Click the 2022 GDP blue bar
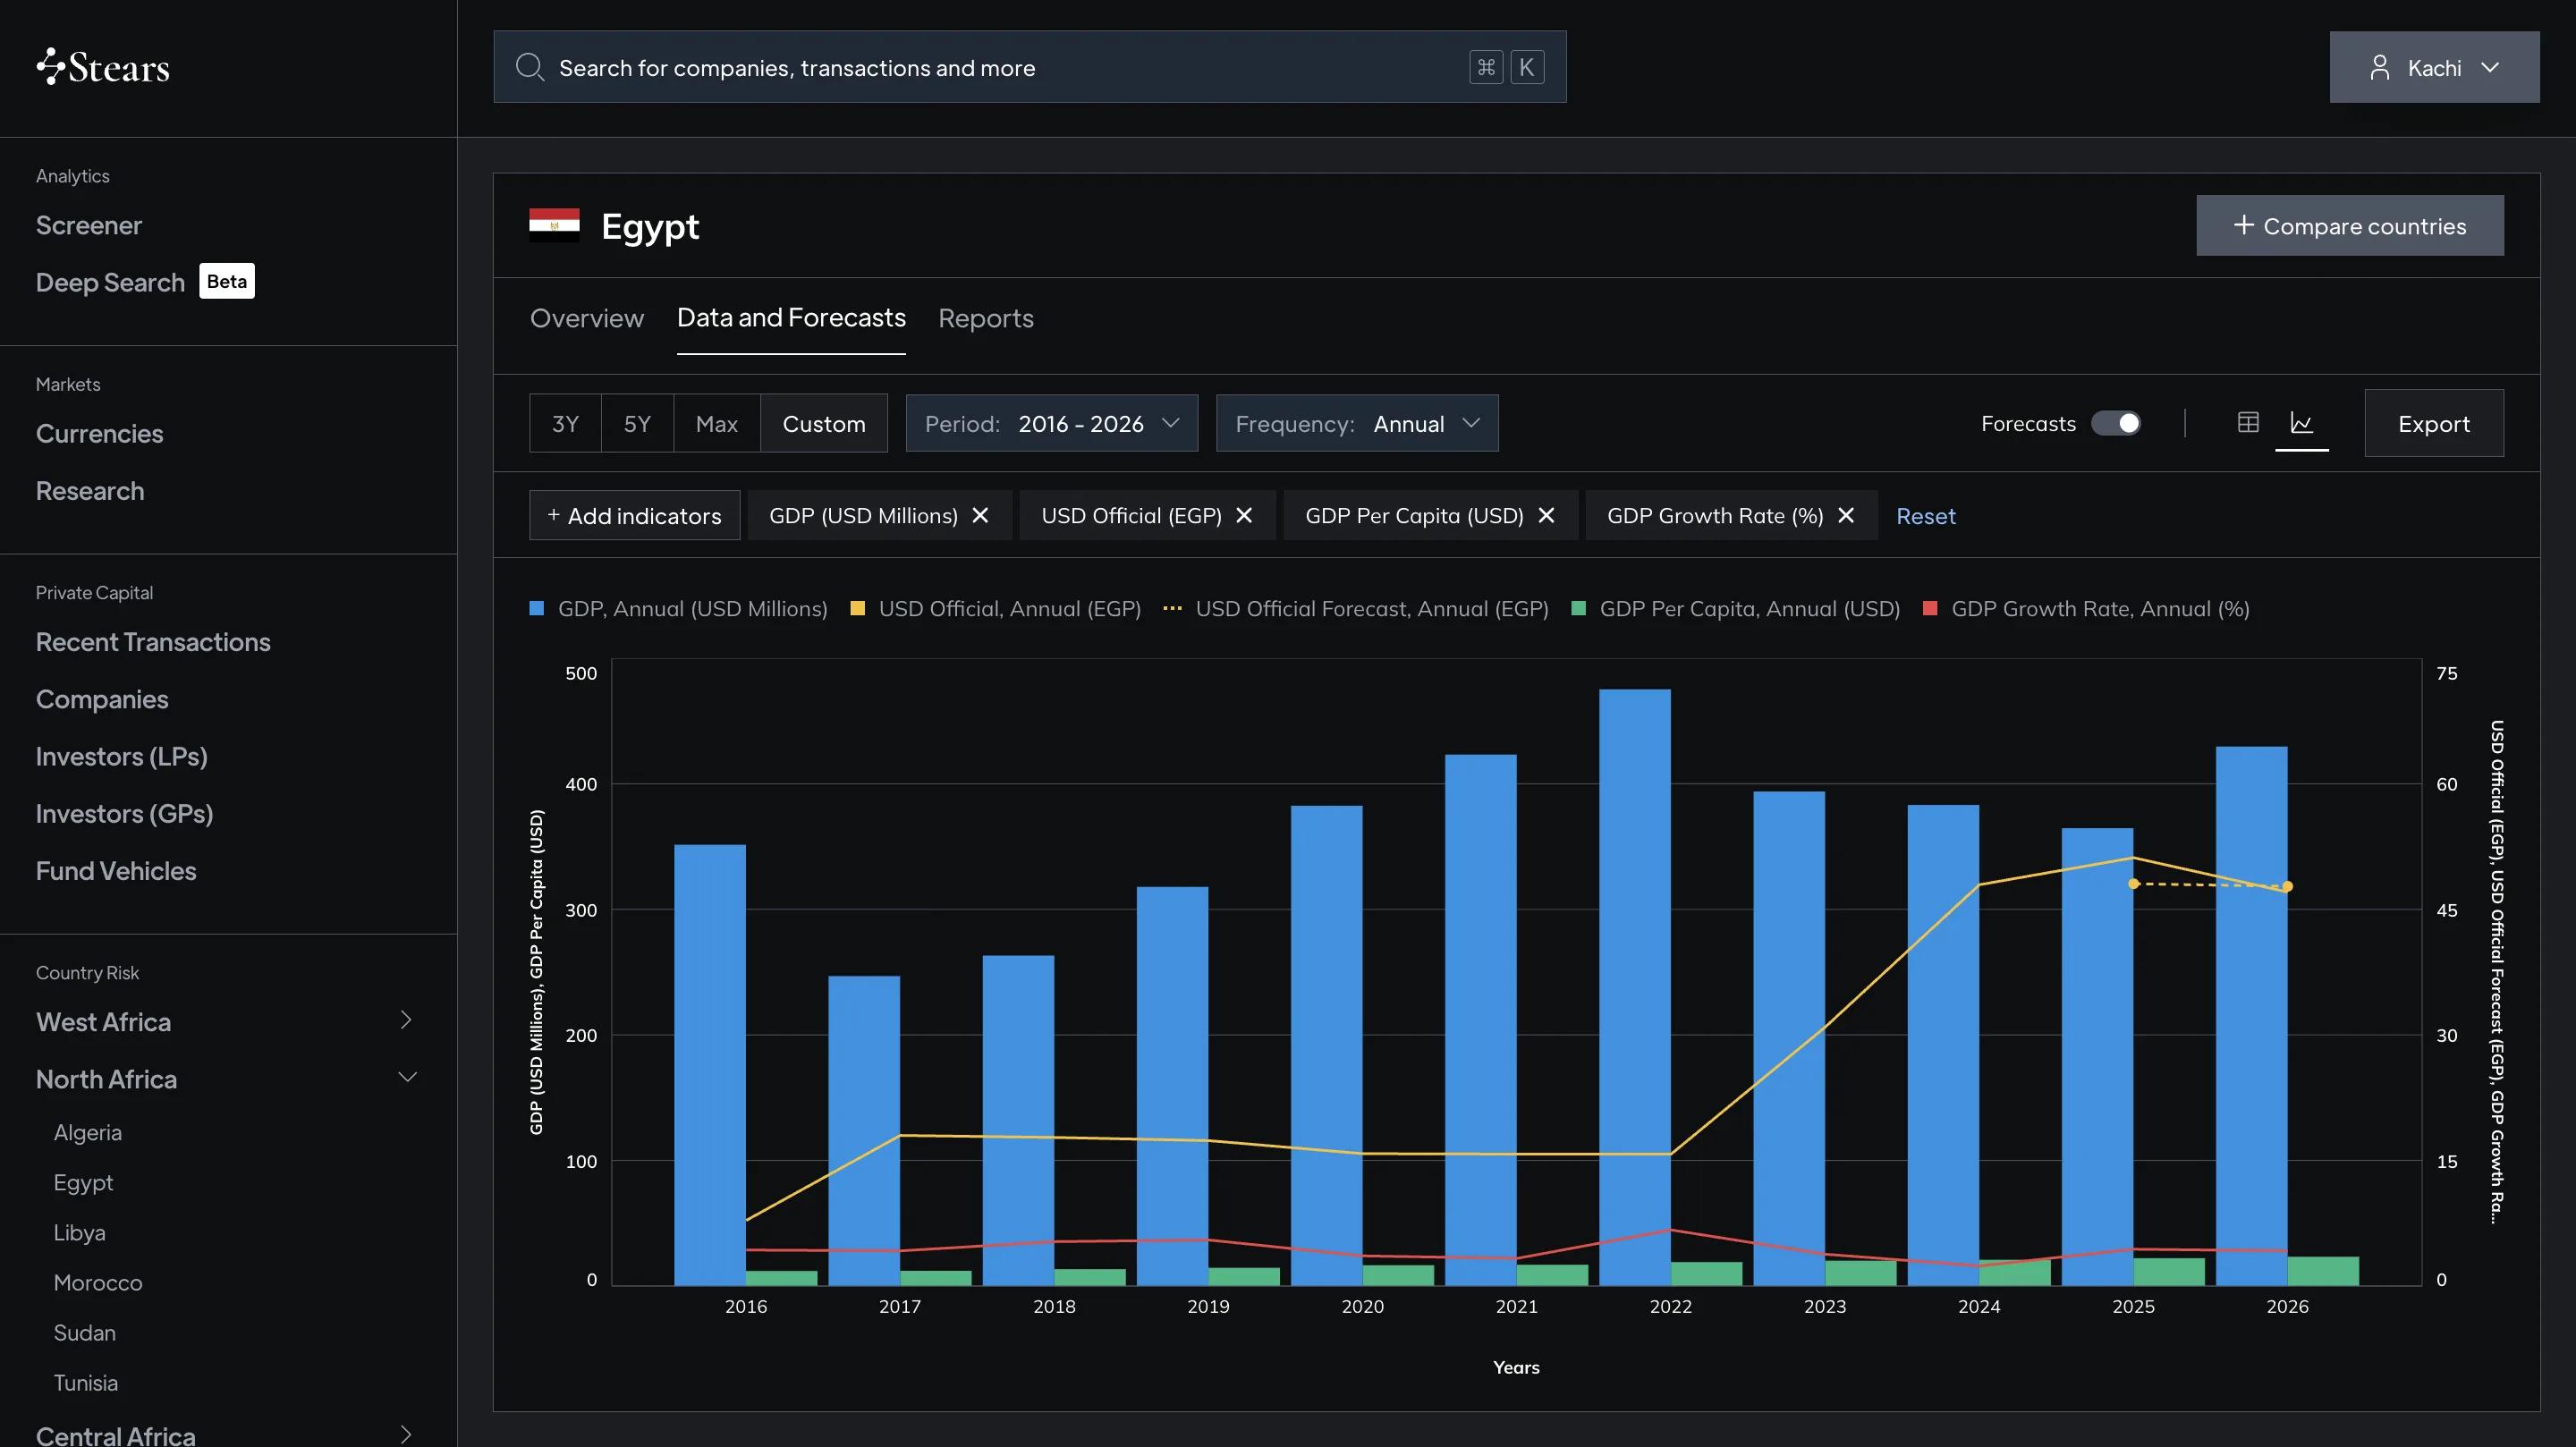The width and height of the screenshot is (2576, 1447). (1634, 987)
